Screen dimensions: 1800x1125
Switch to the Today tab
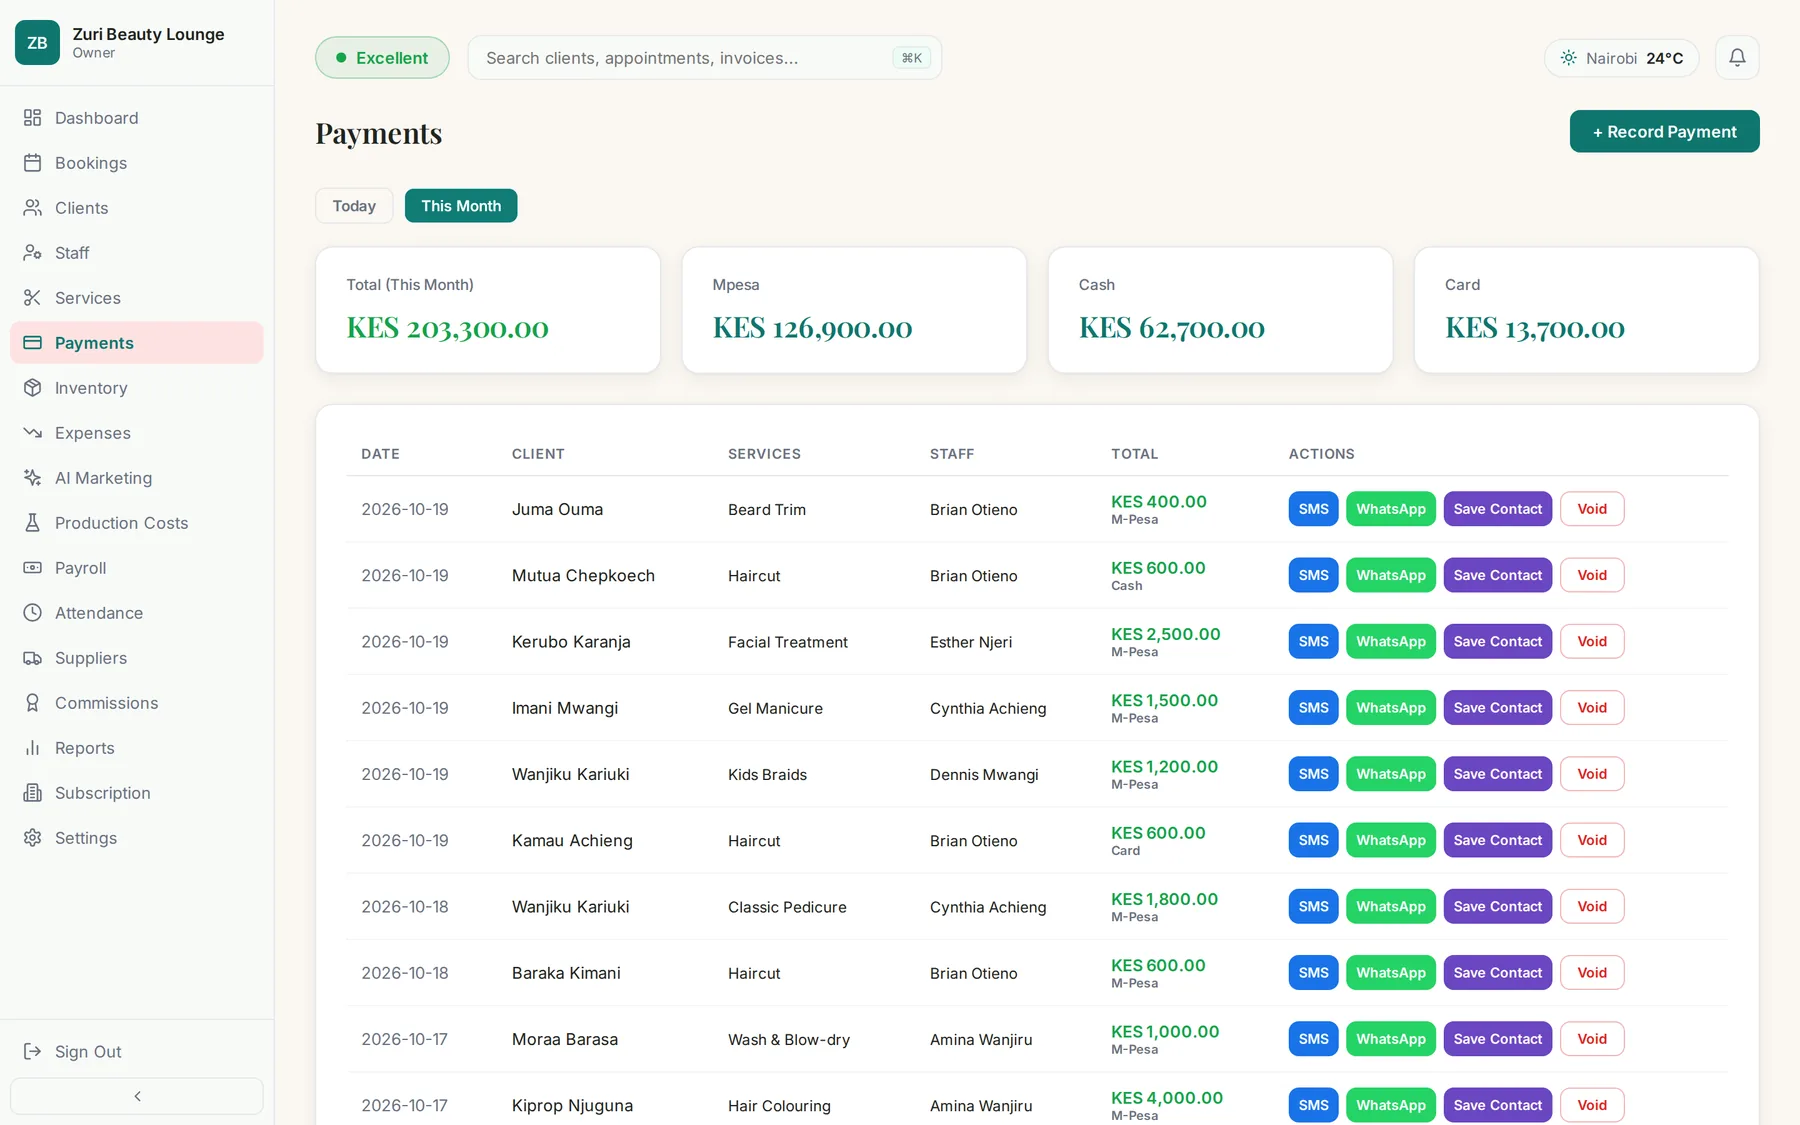(x=354, y=206)
